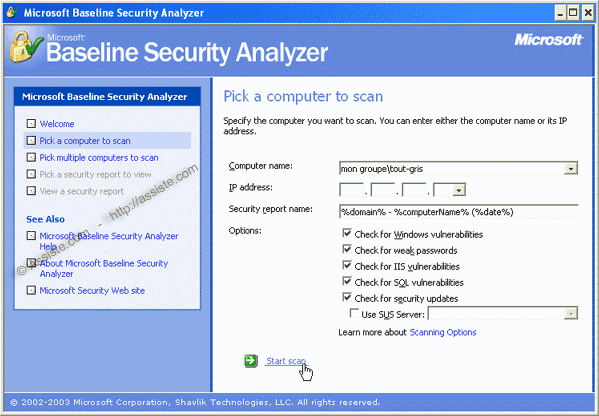Image resolution: width=599 pixels, height=416 pixels.
Task: Click the bullet icon beside Pick multiple computers to scan
Action: tap(31, 157)
